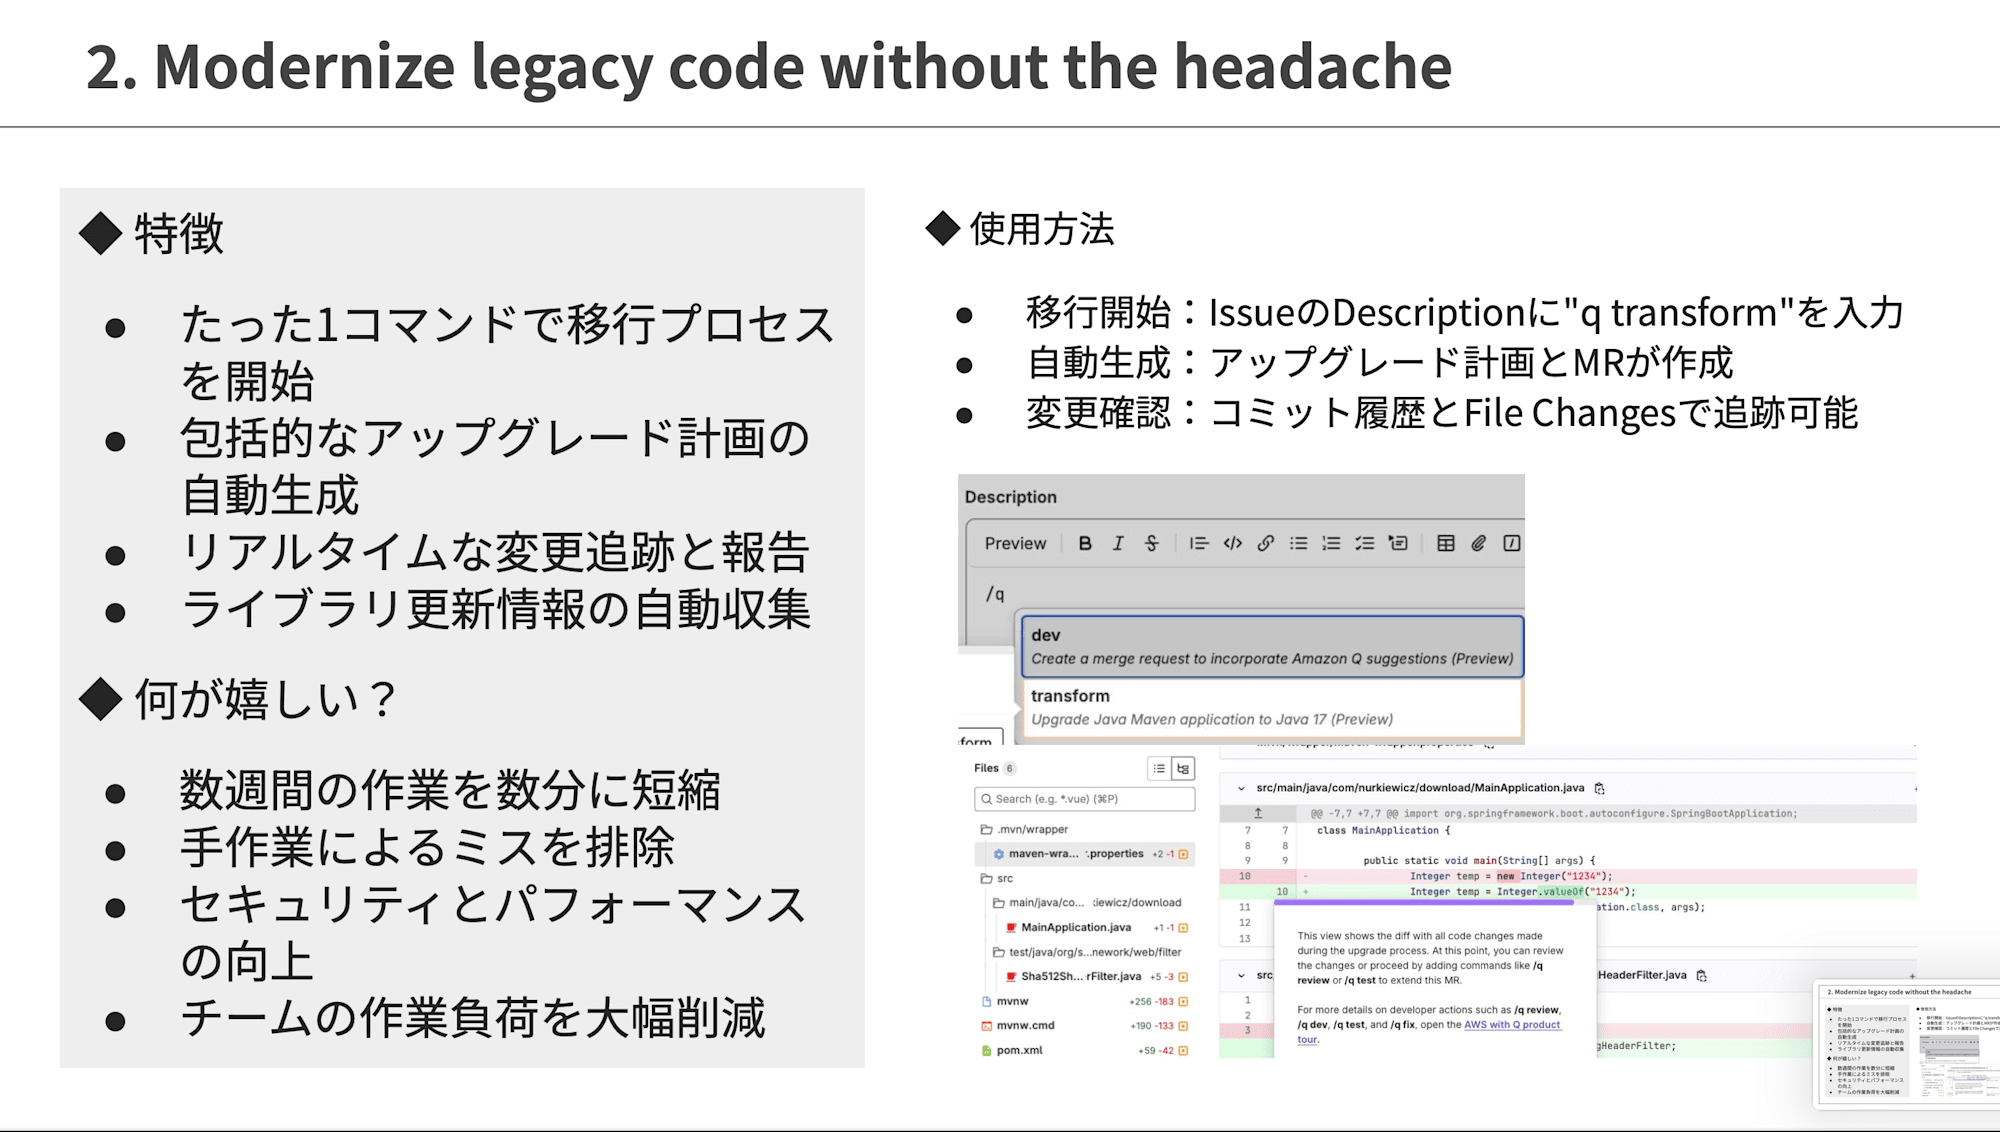Click the MainApplication.java file path header
The height and width of the screenshot is (1132, 2000).
coord(1420,788)
